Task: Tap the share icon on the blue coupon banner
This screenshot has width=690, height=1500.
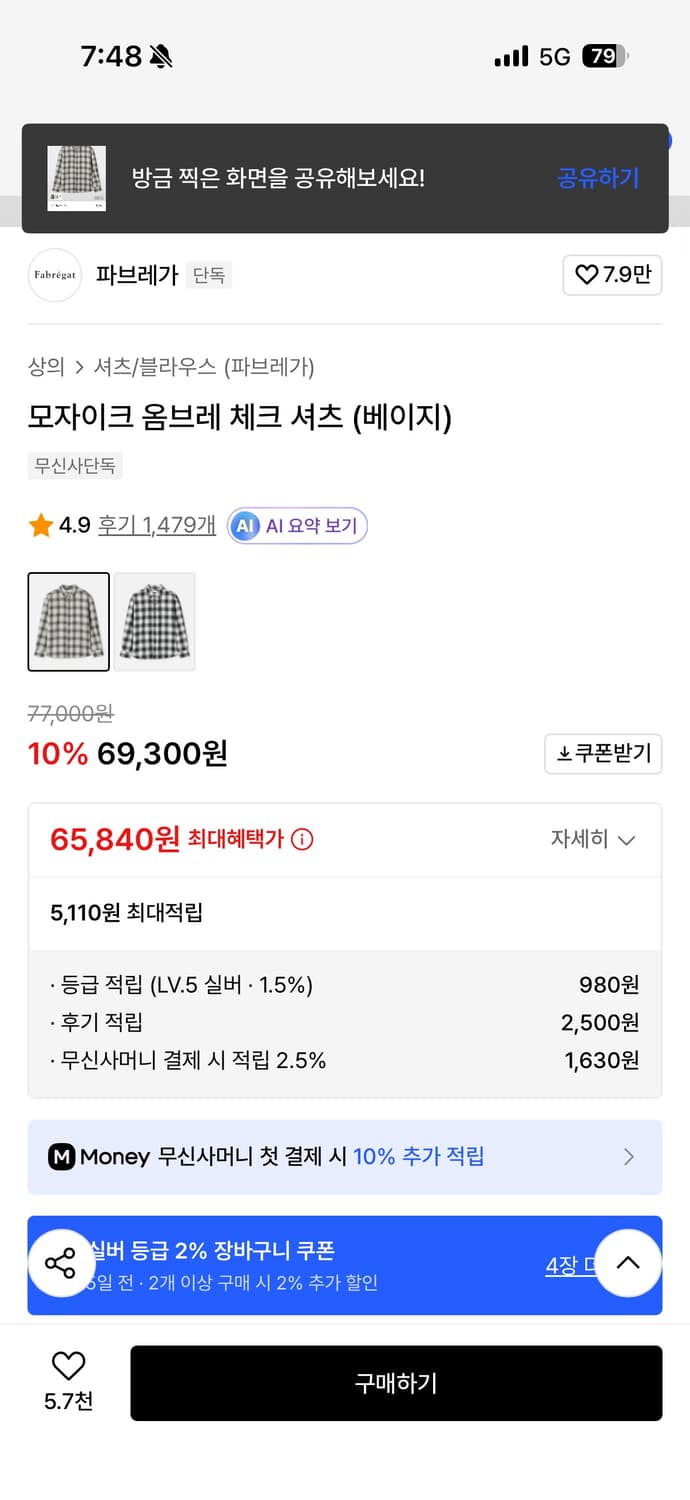Action: 62,1264
